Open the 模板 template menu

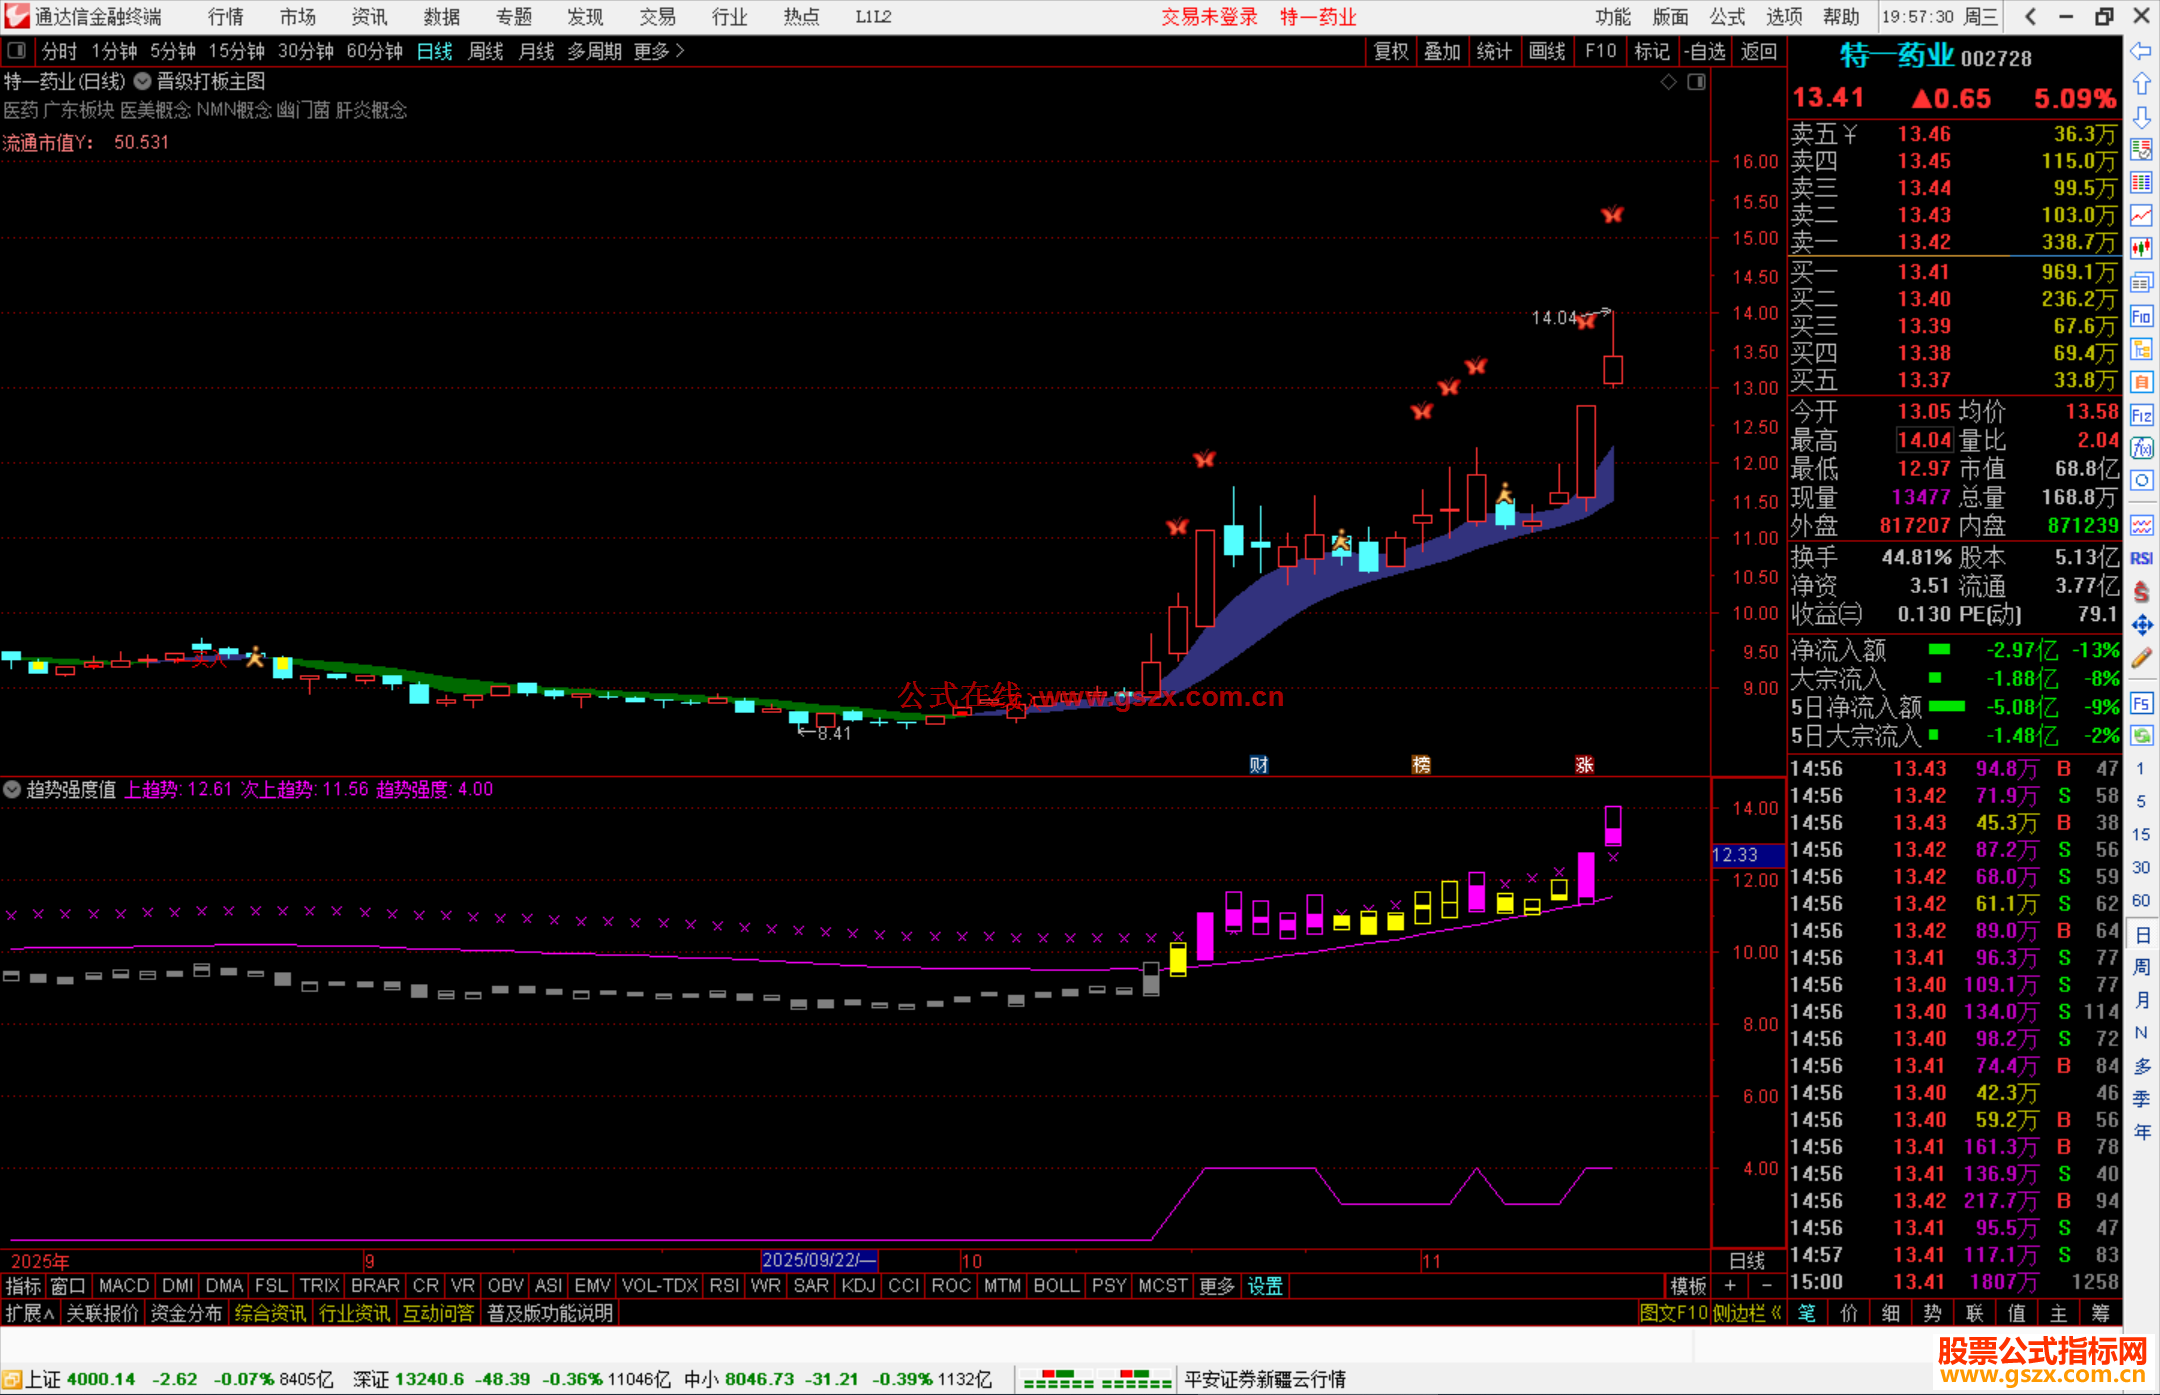(1688, 1286)
